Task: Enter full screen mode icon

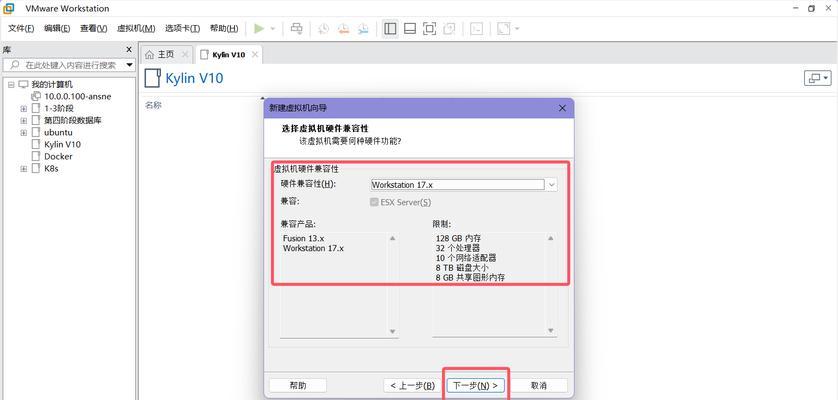Action: point(429,29)
